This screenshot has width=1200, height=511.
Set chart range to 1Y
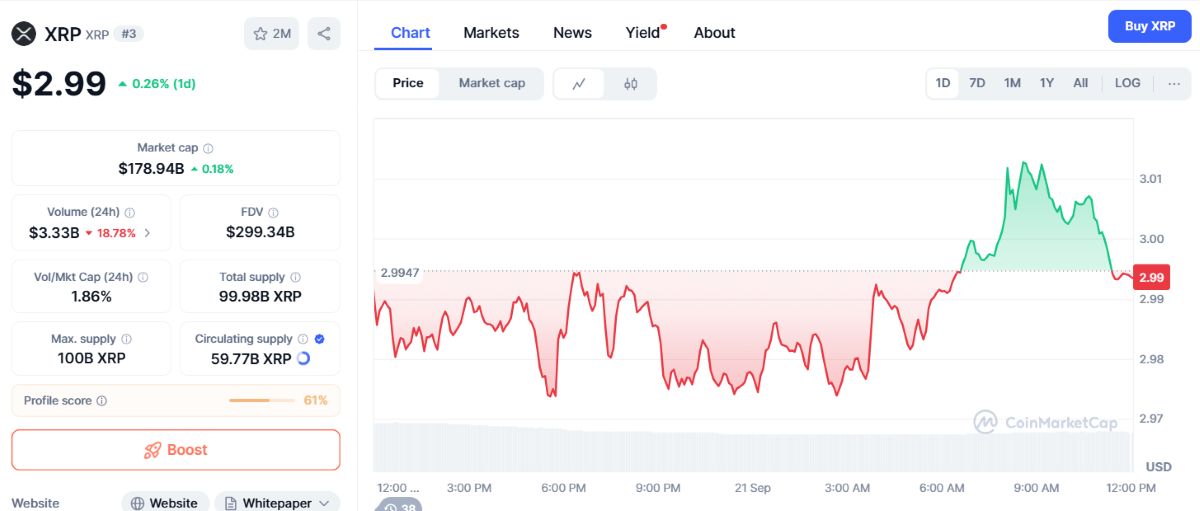pos(1047,83)
